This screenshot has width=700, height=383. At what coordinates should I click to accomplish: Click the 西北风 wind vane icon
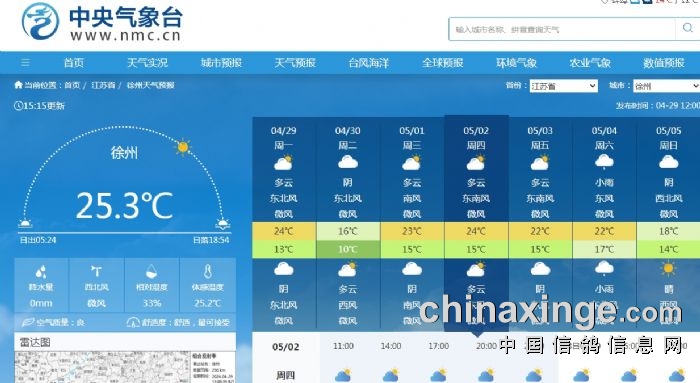pyautogui.click(x=96, y=271)
